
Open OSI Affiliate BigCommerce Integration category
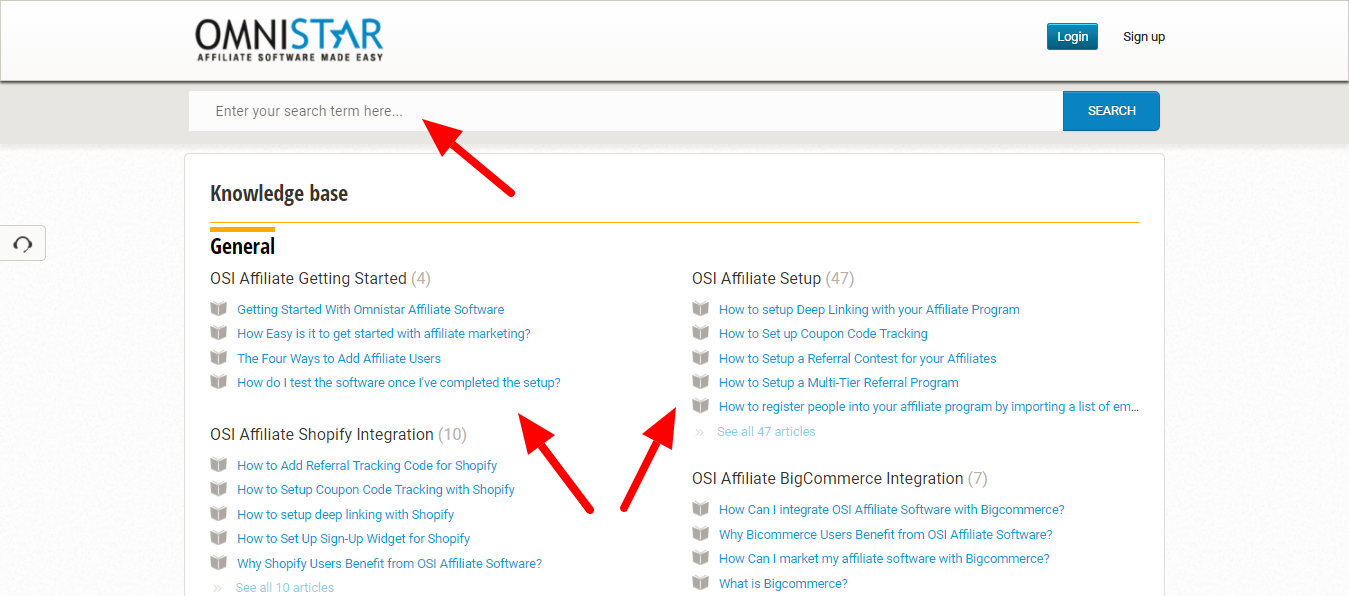[x=840, y=479]
